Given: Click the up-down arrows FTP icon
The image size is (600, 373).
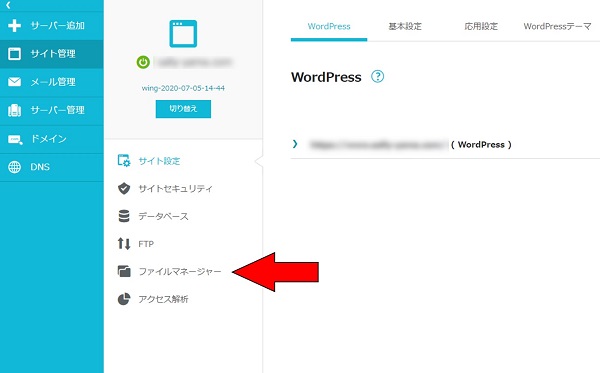Looking at the screenshot, I should pyautogui.click(x=124, y=244).
